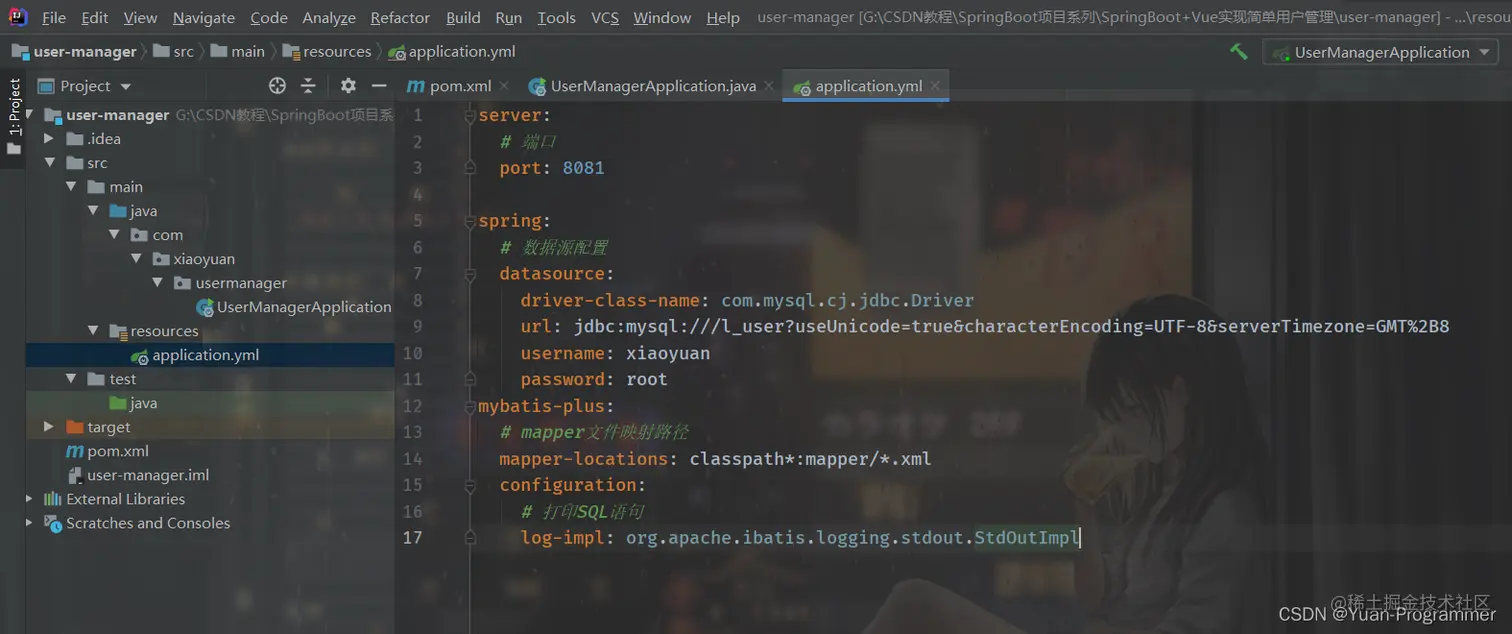Click the password value root
This screenshot has width=1512, height=634.
point(647,379)
